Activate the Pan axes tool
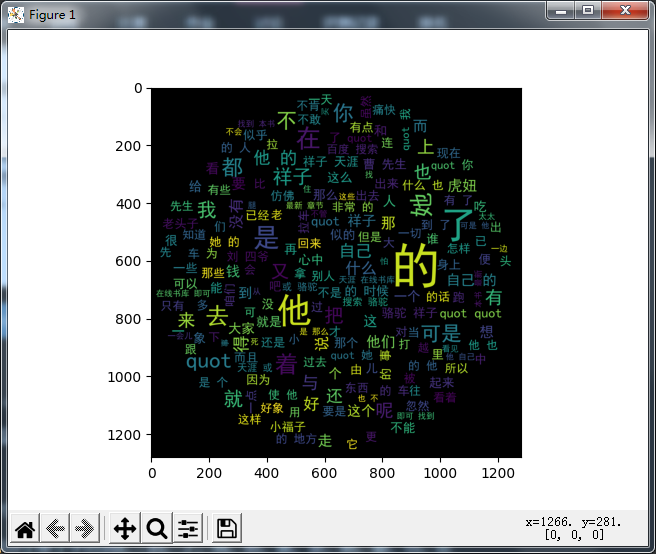 tap(125, 528)
